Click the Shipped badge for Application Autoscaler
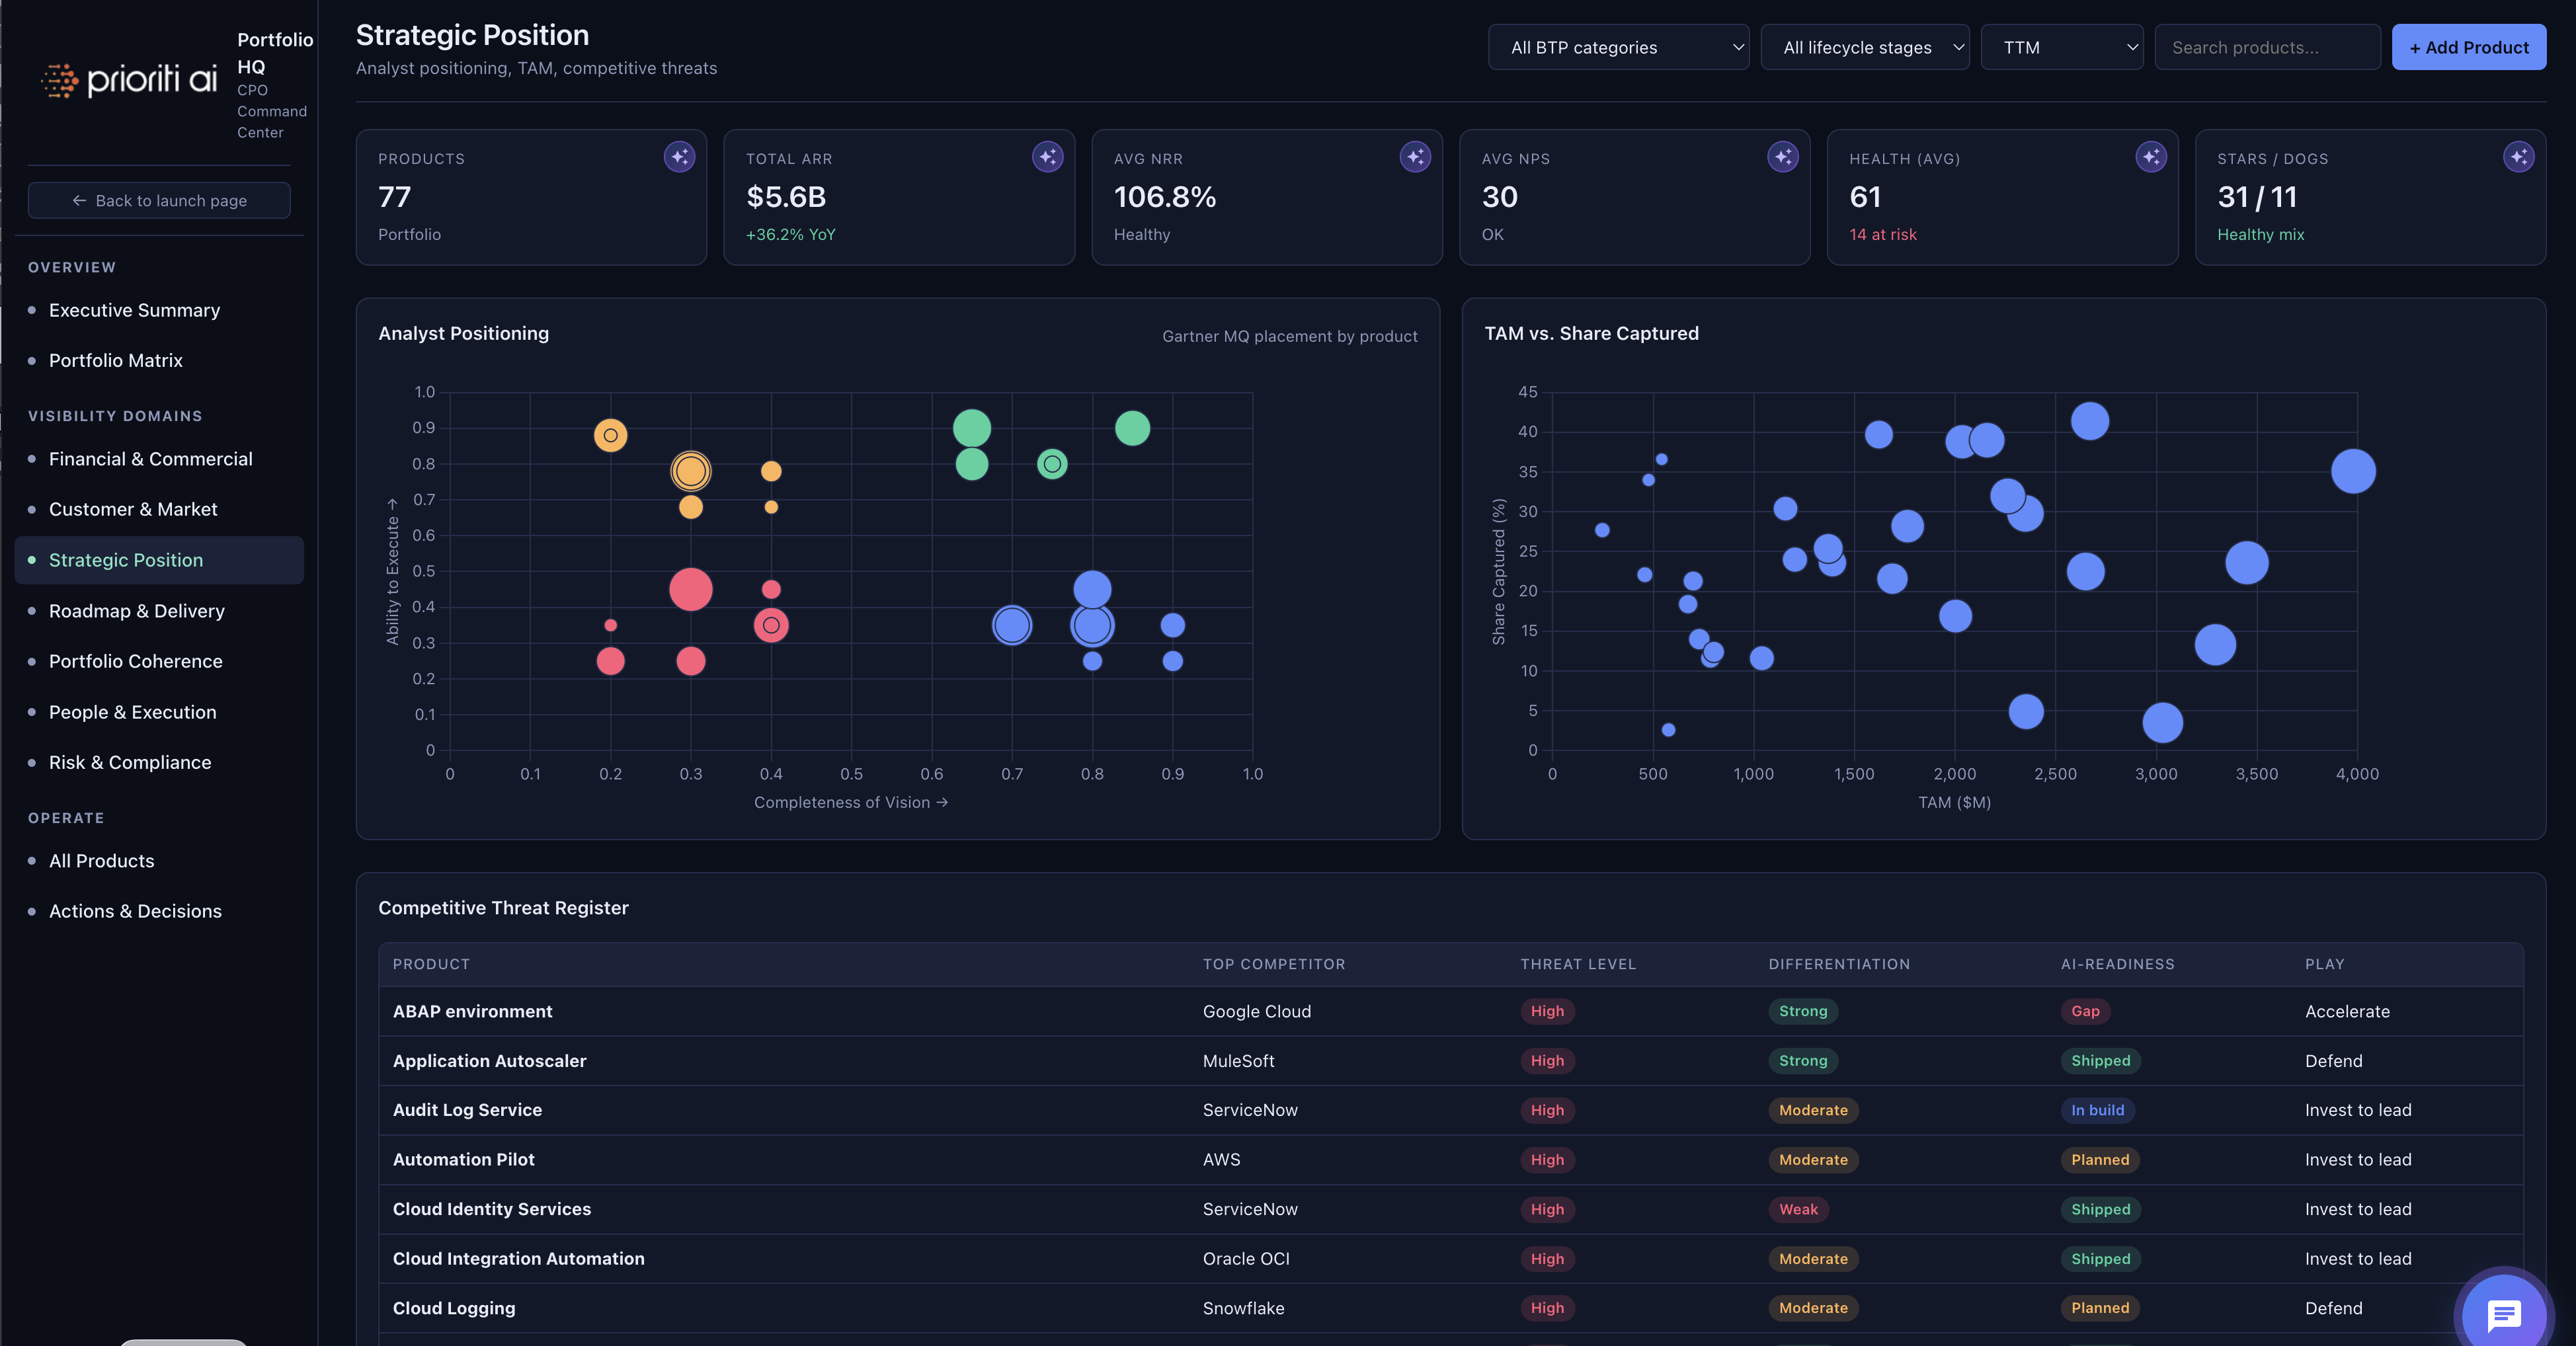 [x=2100, y=1061]
